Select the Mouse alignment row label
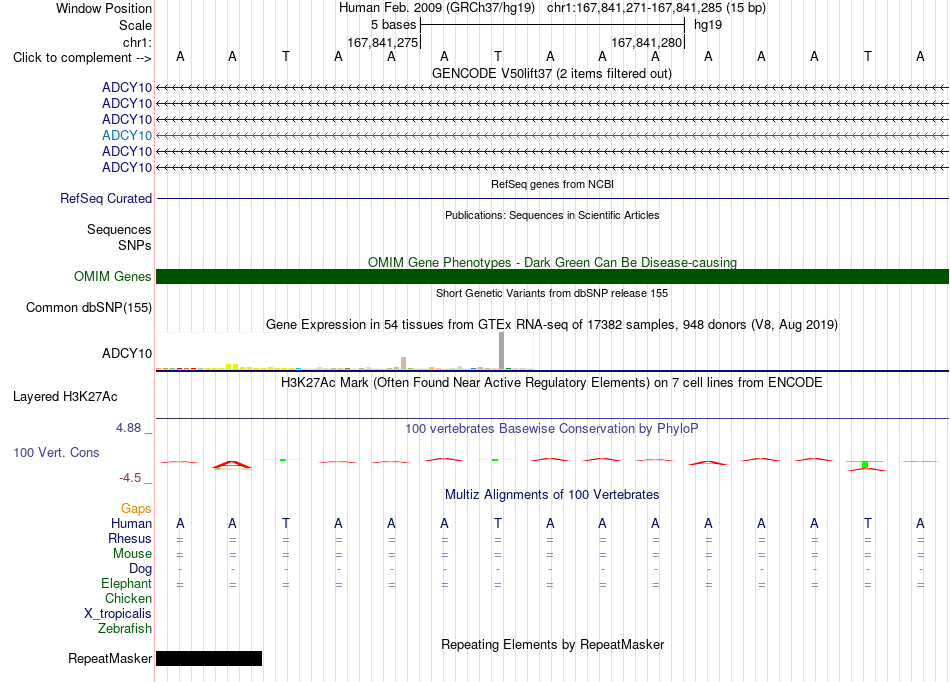This screenshot has height=682, width=950. tap(132, 554)
